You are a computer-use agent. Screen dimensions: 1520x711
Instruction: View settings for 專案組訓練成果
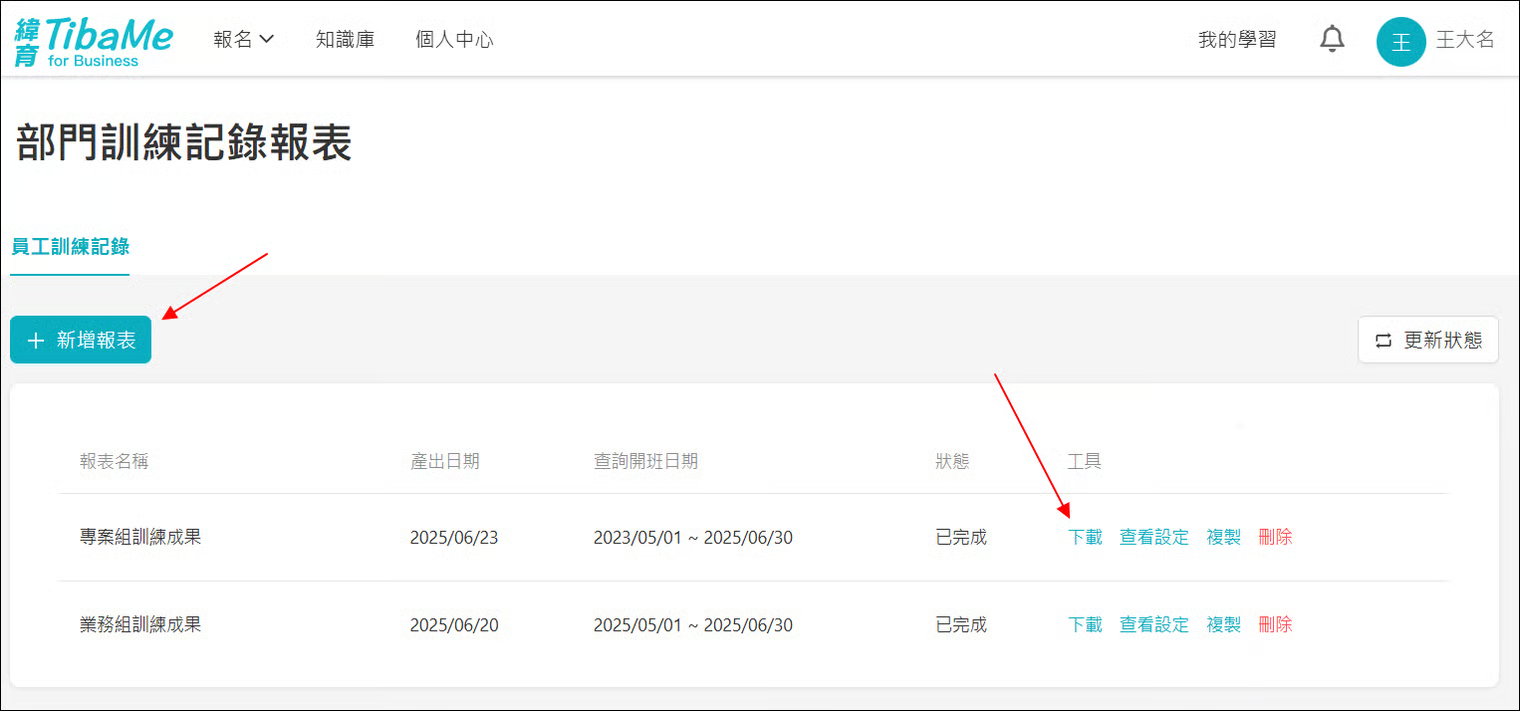(x=1154, y=537)
